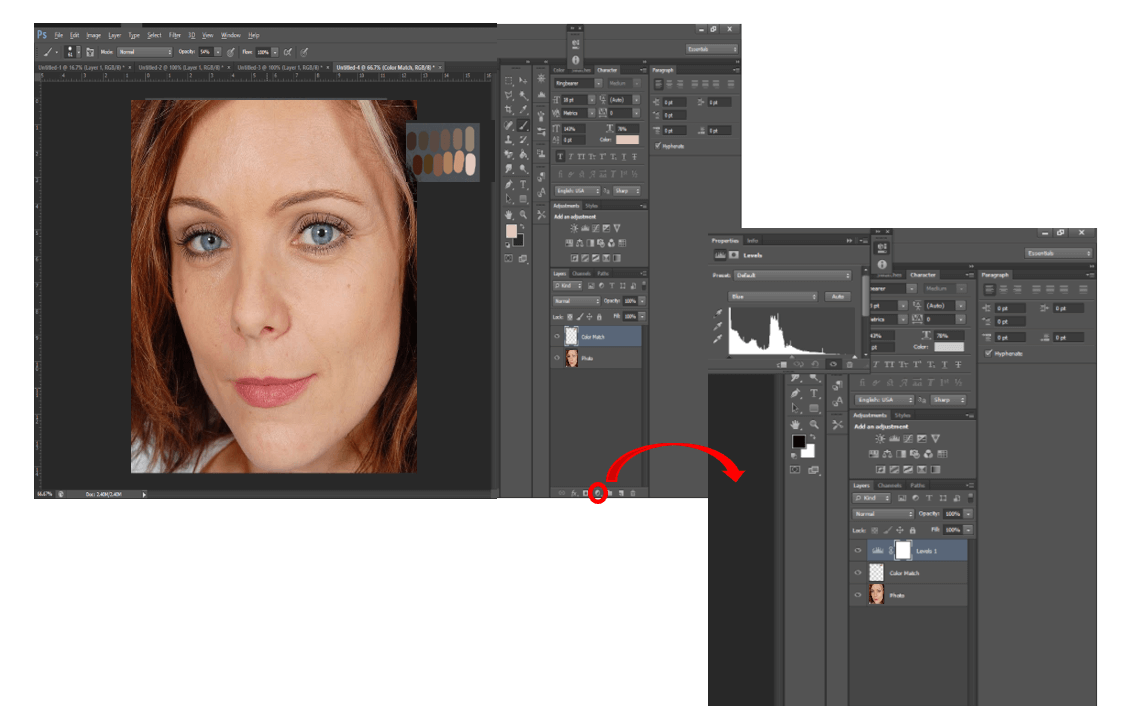Select the Crop tool

pyautogui.click(x=509, y=109)
